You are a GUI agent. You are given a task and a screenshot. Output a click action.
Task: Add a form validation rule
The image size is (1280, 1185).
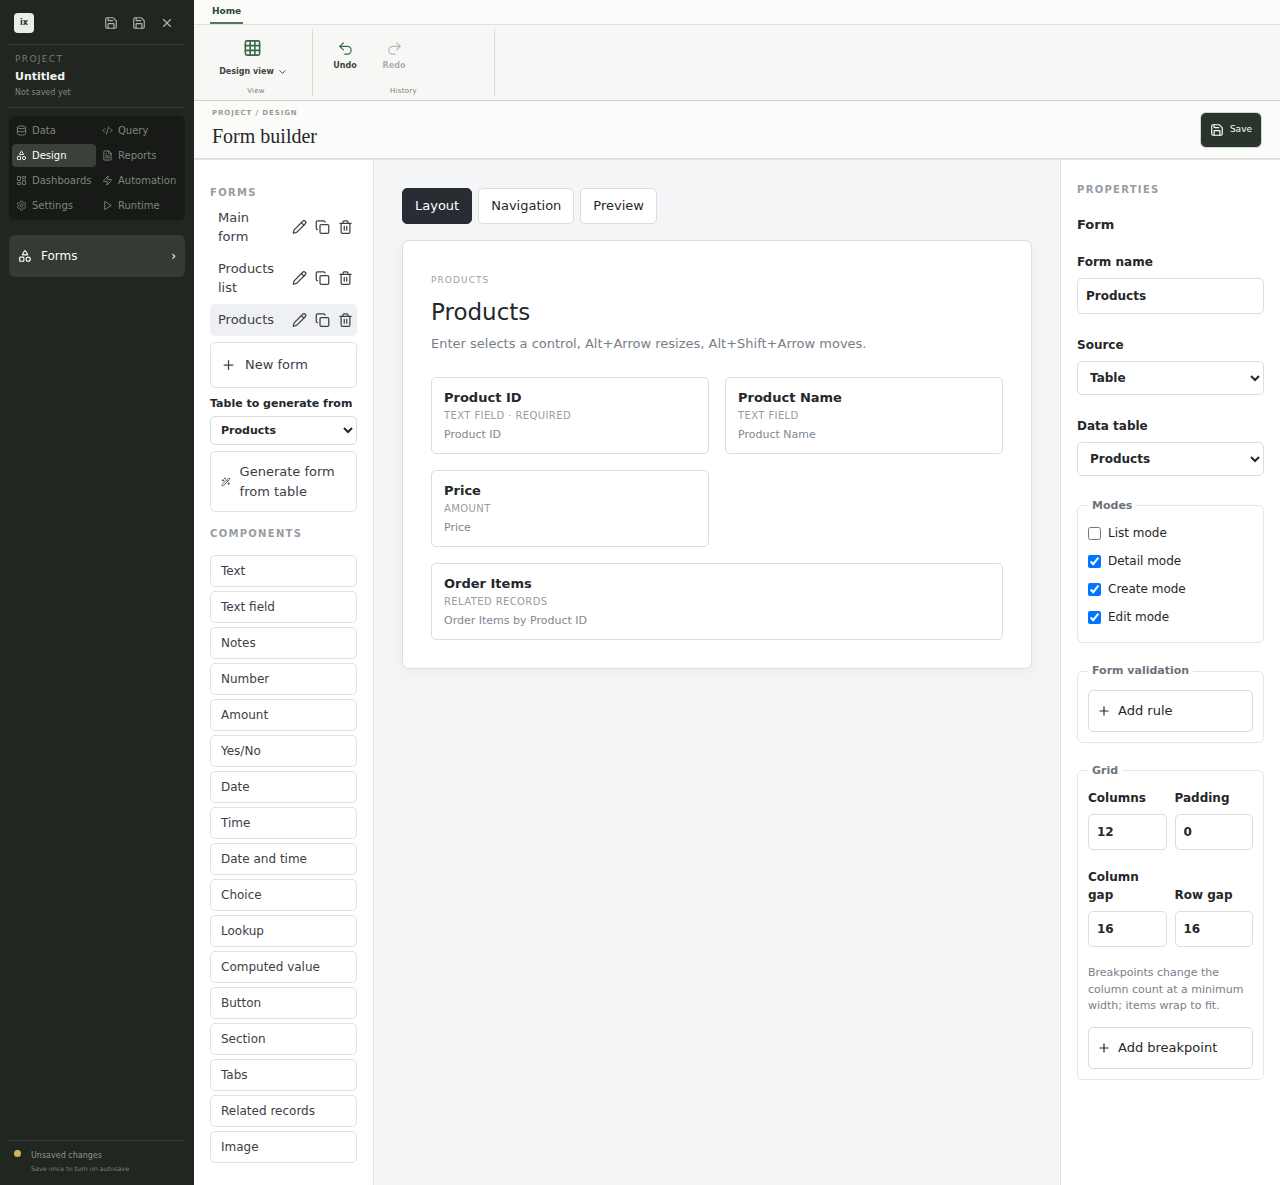click(x=1170, y=711)
